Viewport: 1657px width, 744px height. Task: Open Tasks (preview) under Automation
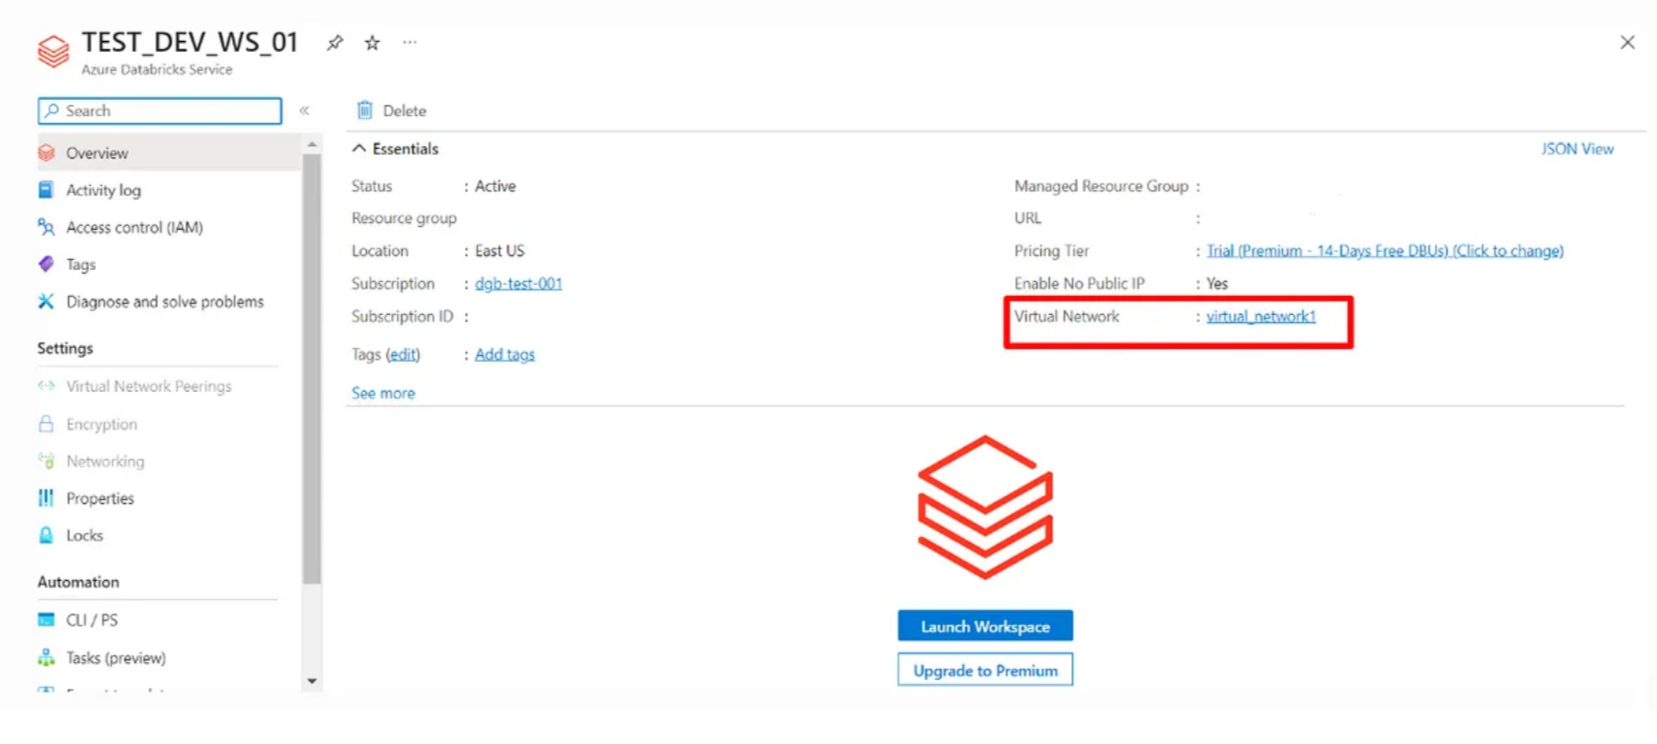coord(116,658)
